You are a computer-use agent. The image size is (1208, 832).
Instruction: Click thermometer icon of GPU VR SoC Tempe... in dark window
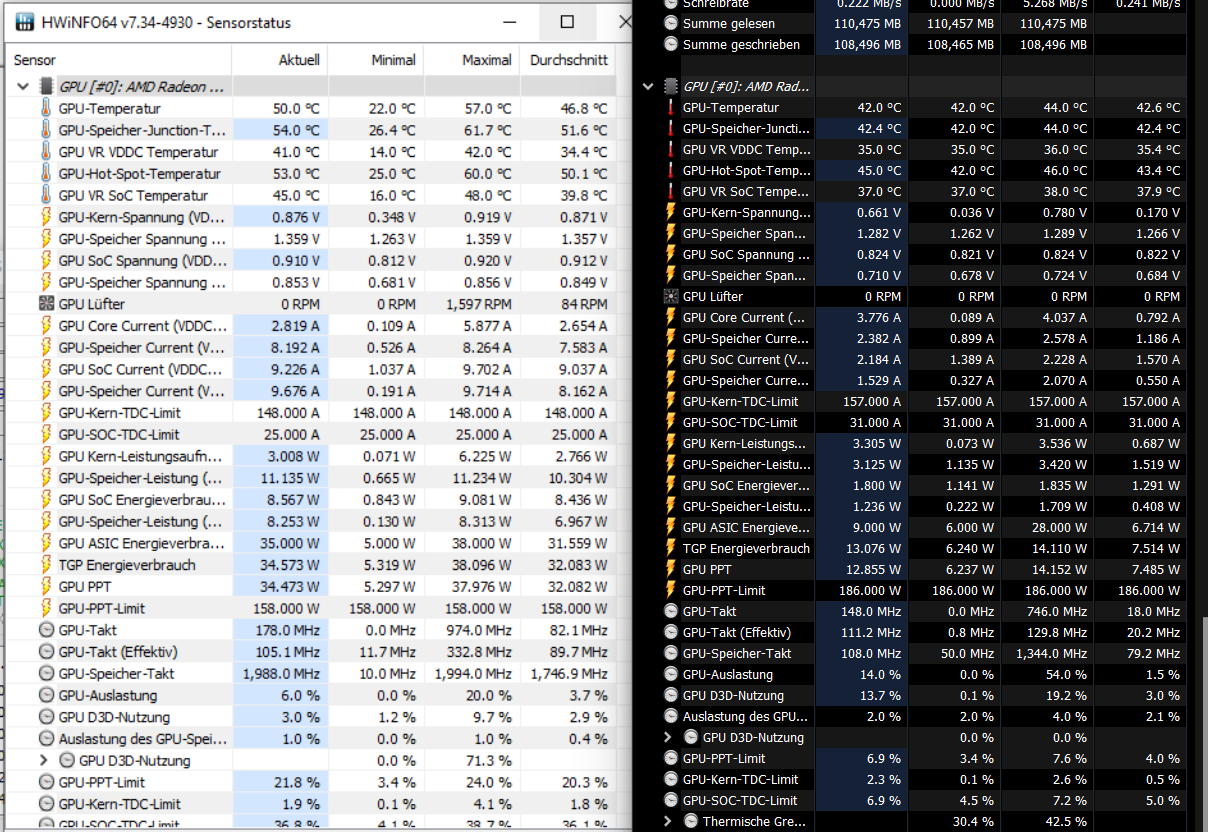[x=671, y=191]
